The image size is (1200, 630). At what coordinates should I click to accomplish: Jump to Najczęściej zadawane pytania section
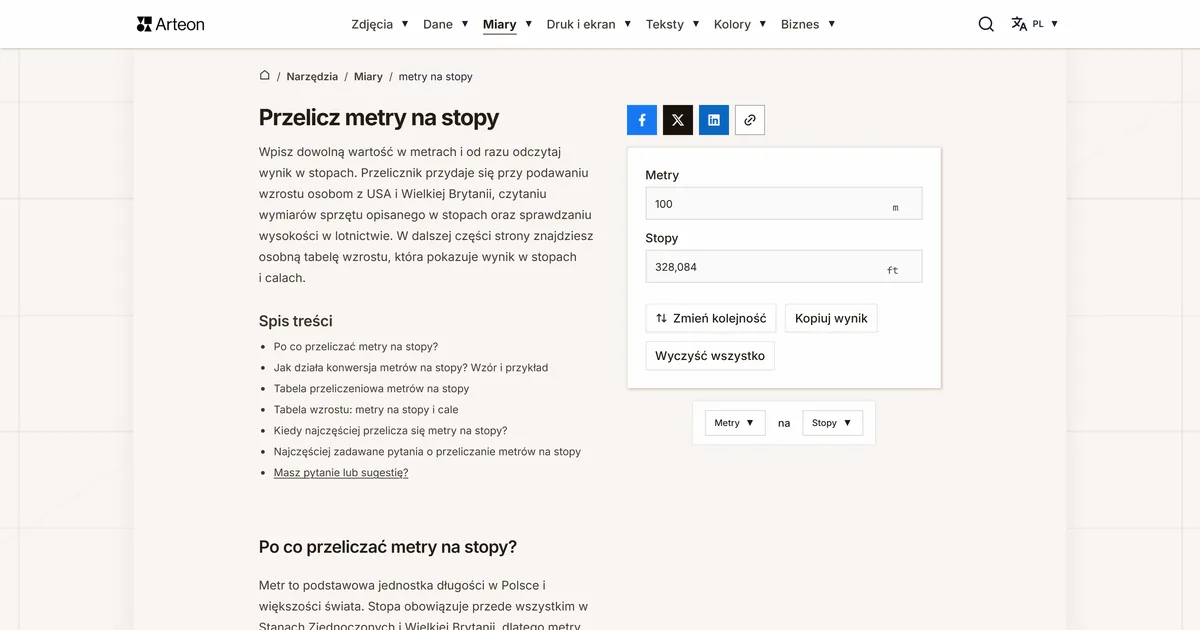[427, 452]
